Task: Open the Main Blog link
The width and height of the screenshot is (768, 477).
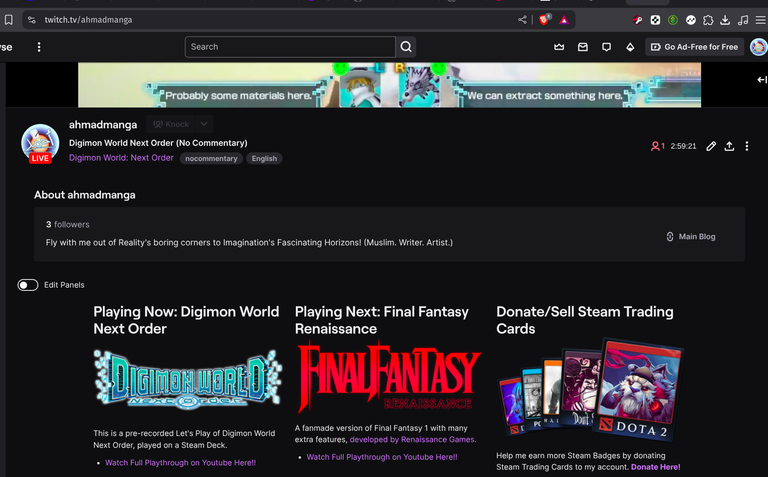Action: [x=691, y=237]
